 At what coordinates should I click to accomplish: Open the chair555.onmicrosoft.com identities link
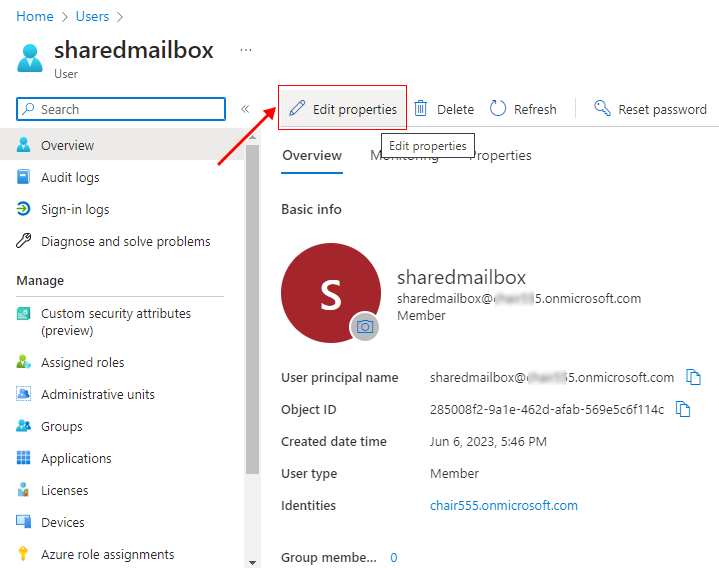(503, 505)
